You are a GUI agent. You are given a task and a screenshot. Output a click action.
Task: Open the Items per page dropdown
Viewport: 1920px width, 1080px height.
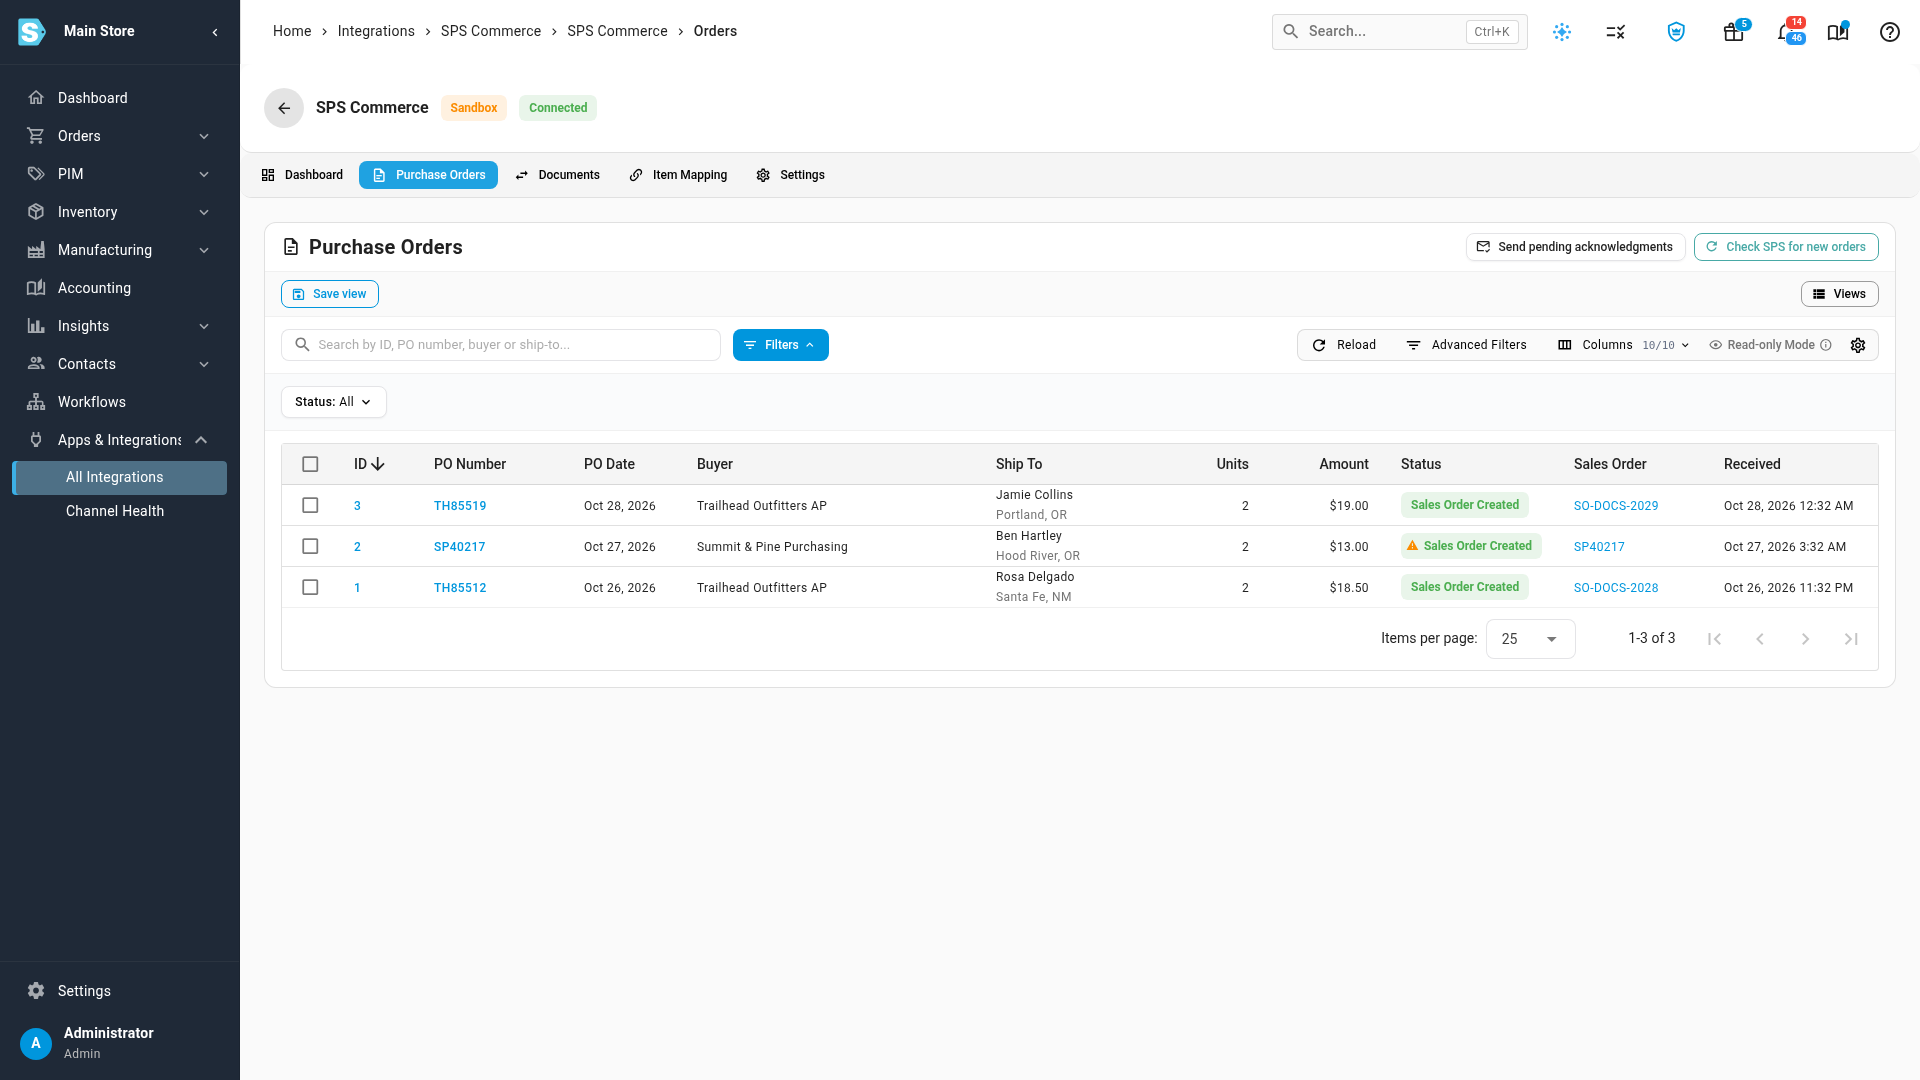click(1530, 639)
